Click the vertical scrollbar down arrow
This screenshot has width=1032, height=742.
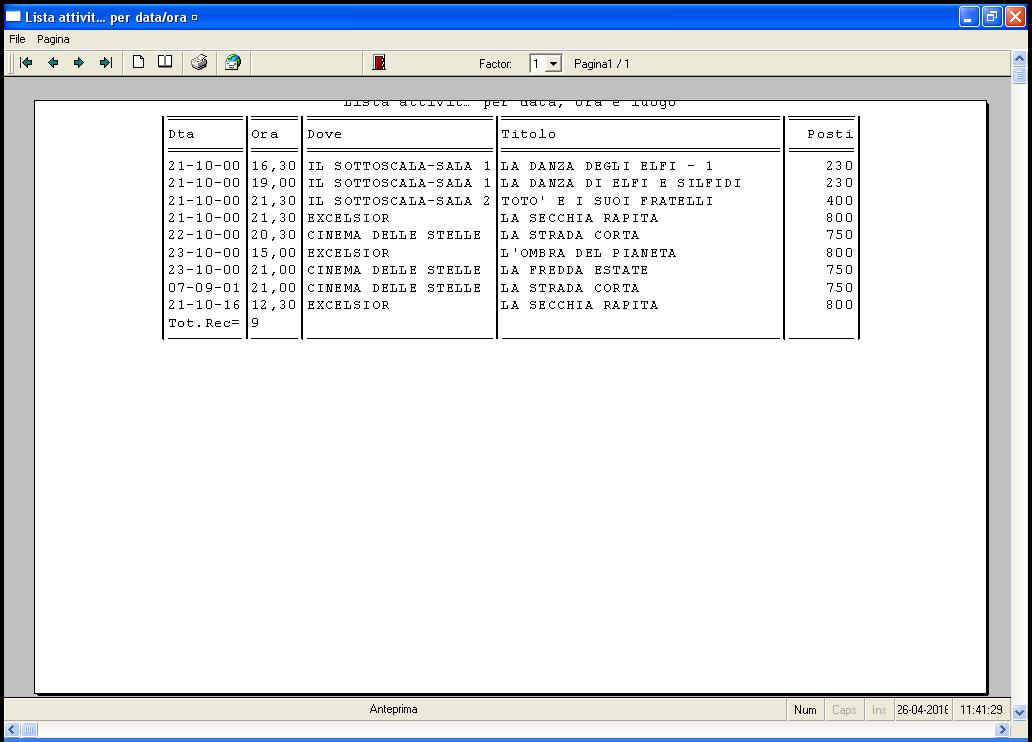(x=1019, y=712)
